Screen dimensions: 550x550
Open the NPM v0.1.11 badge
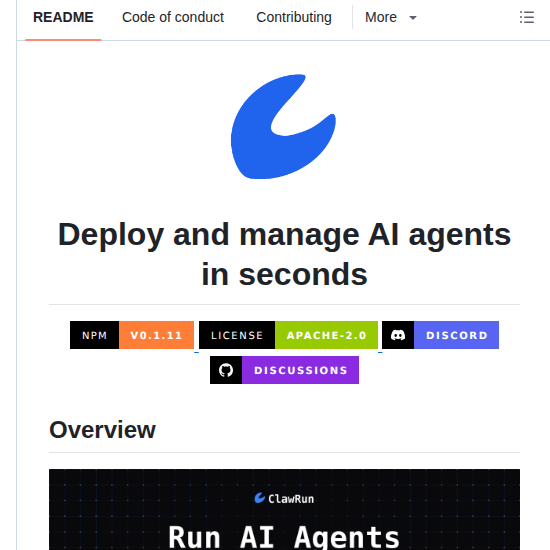[132, 335]
